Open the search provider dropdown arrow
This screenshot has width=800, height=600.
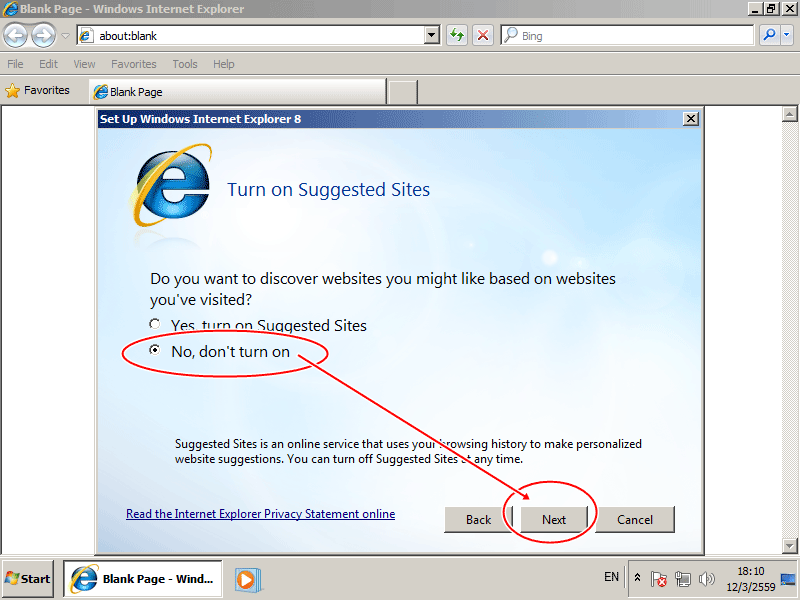(786, 35)
